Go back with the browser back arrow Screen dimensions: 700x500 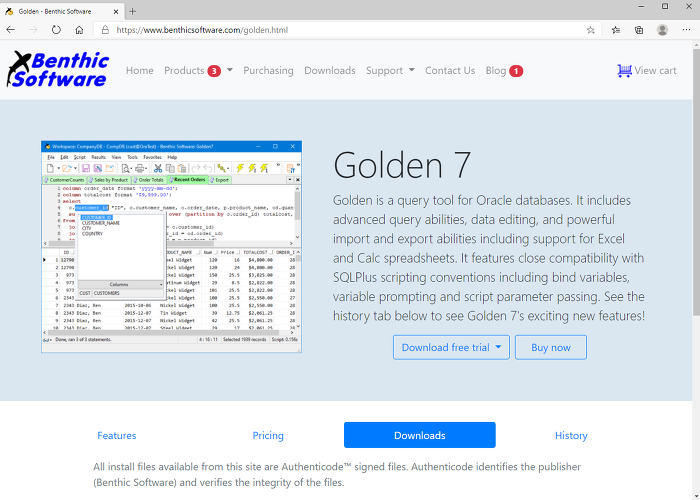(11, 30)
